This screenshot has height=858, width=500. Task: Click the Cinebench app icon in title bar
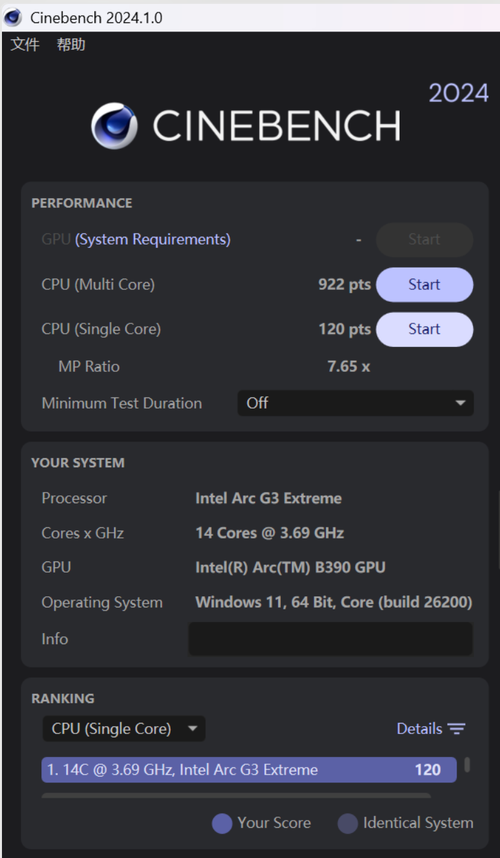pos(12,18)
